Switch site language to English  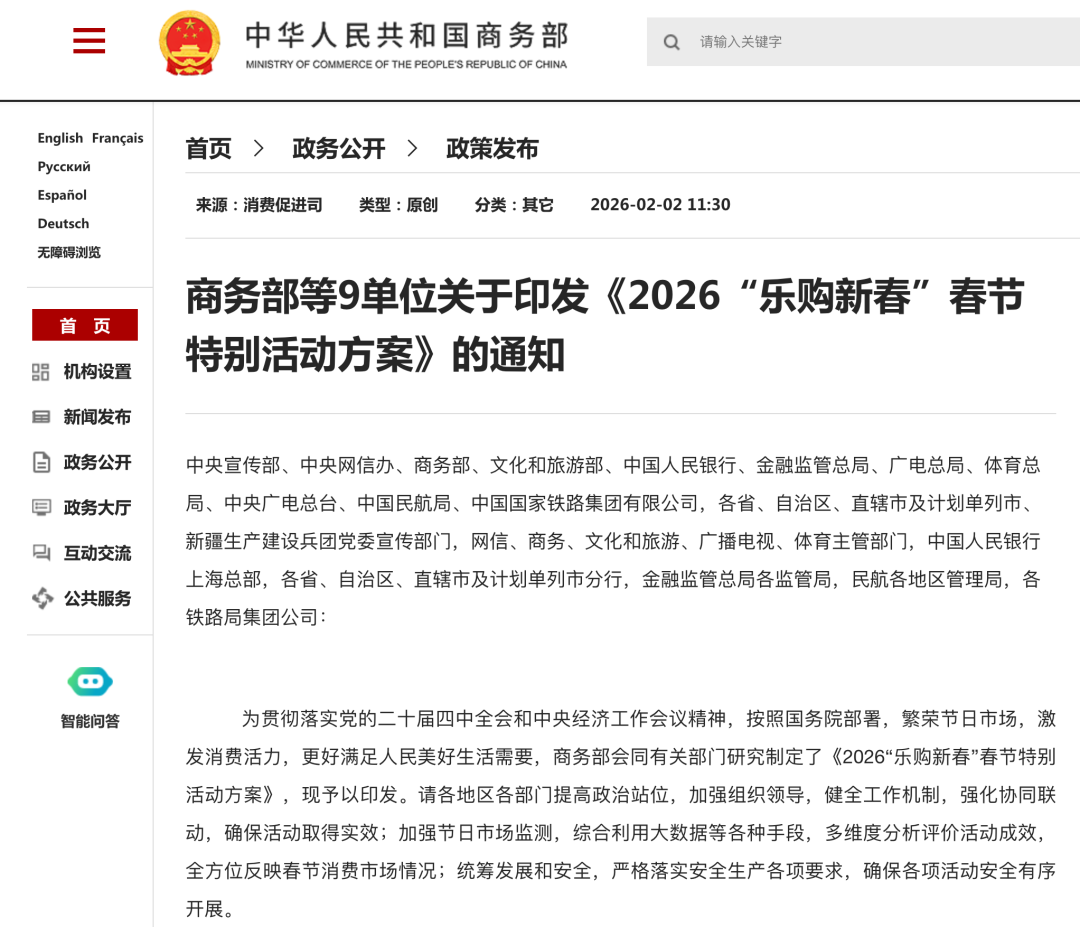pyautogui.click(x=59, y=137)
